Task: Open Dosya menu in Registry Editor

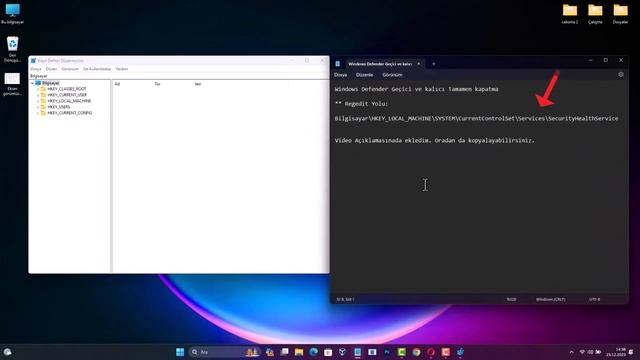Action: click(36, 69)
